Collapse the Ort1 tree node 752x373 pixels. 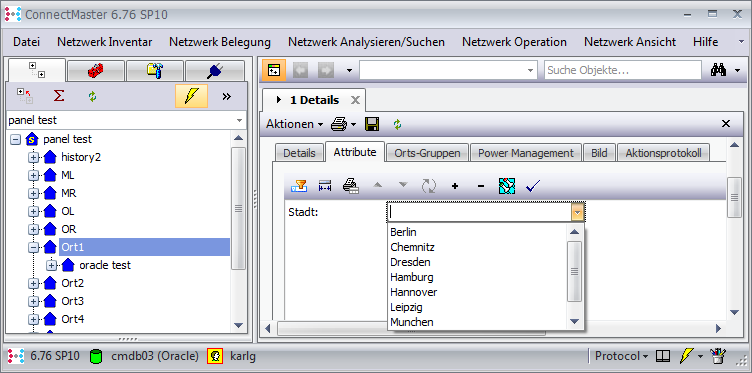point(33,247)
